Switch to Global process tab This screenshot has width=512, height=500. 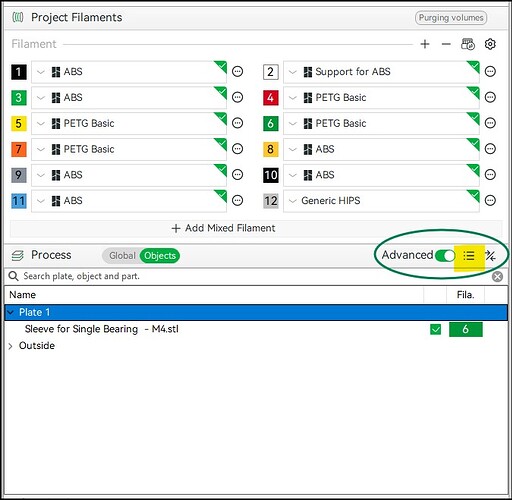point(122,256)
